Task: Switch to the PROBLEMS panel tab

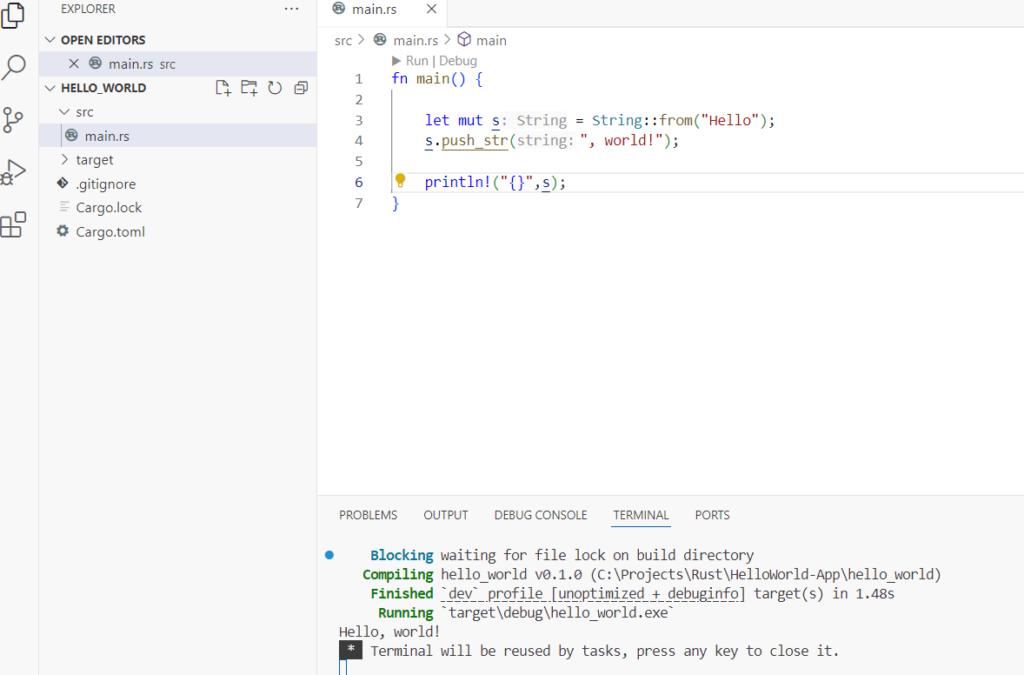Action: click(x=368, y=515)
